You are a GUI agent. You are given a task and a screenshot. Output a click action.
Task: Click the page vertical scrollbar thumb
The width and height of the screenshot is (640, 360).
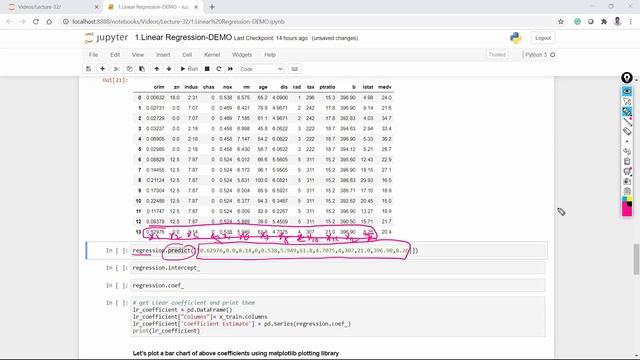[636, 259]
